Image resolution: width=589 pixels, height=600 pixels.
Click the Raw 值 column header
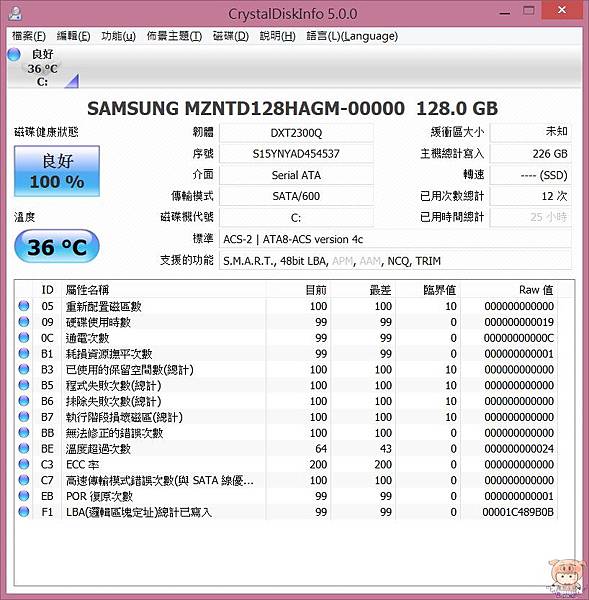point(509,290)
